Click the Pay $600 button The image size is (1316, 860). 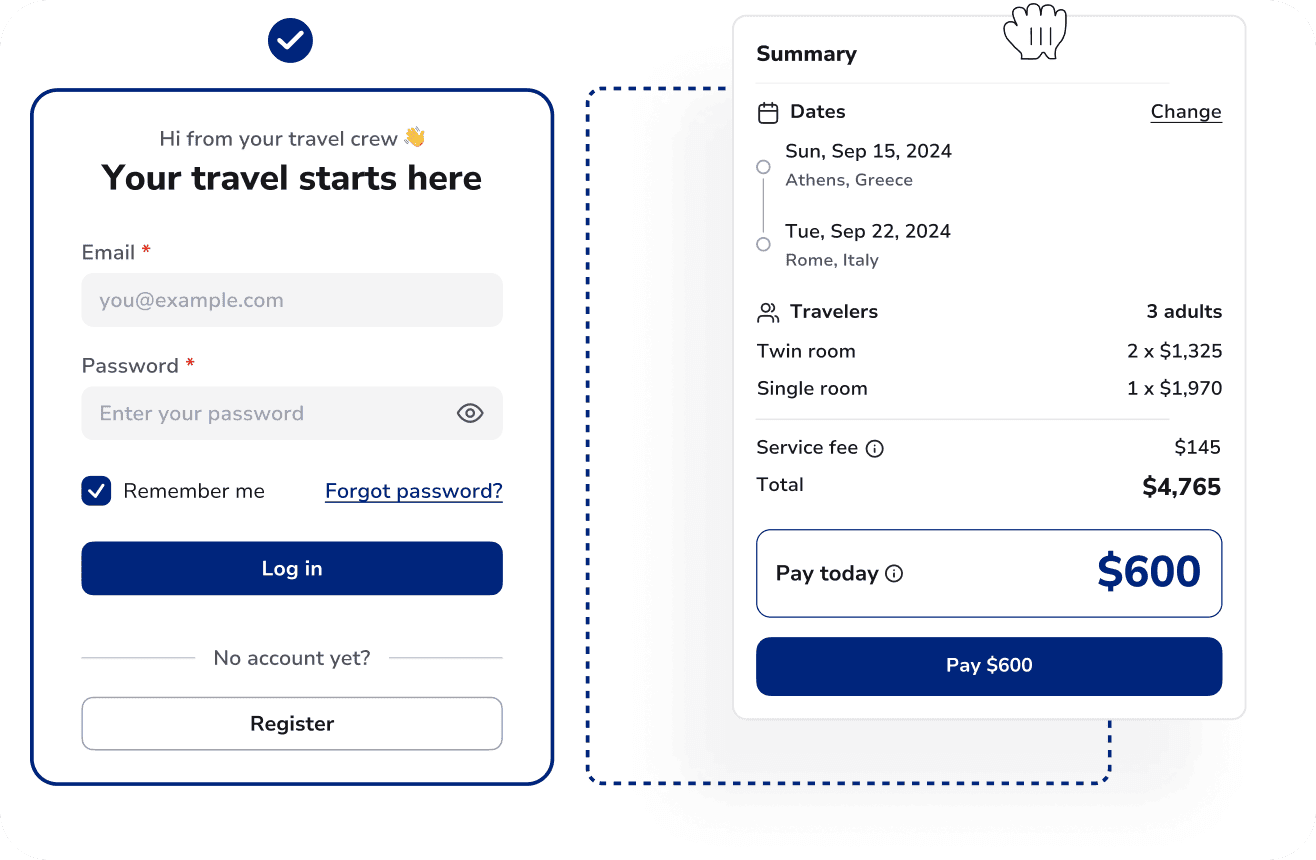coord(989,666)
